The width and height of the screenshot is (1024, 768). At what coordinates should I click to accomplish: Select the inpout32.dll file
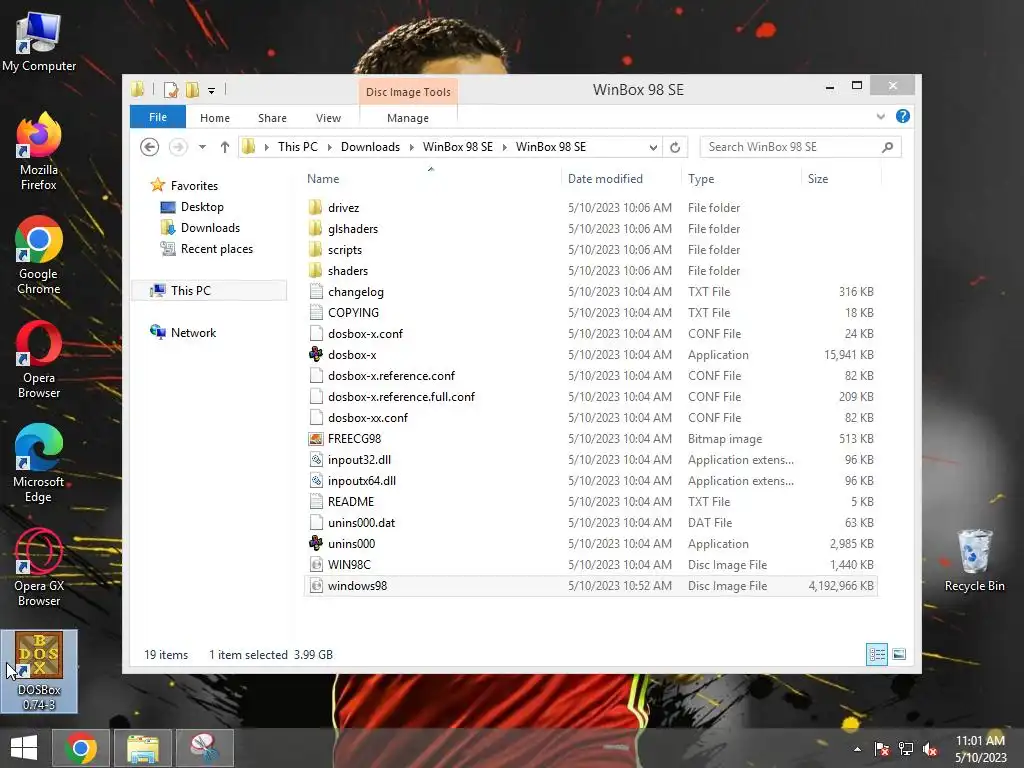click(x=590, y=459)
